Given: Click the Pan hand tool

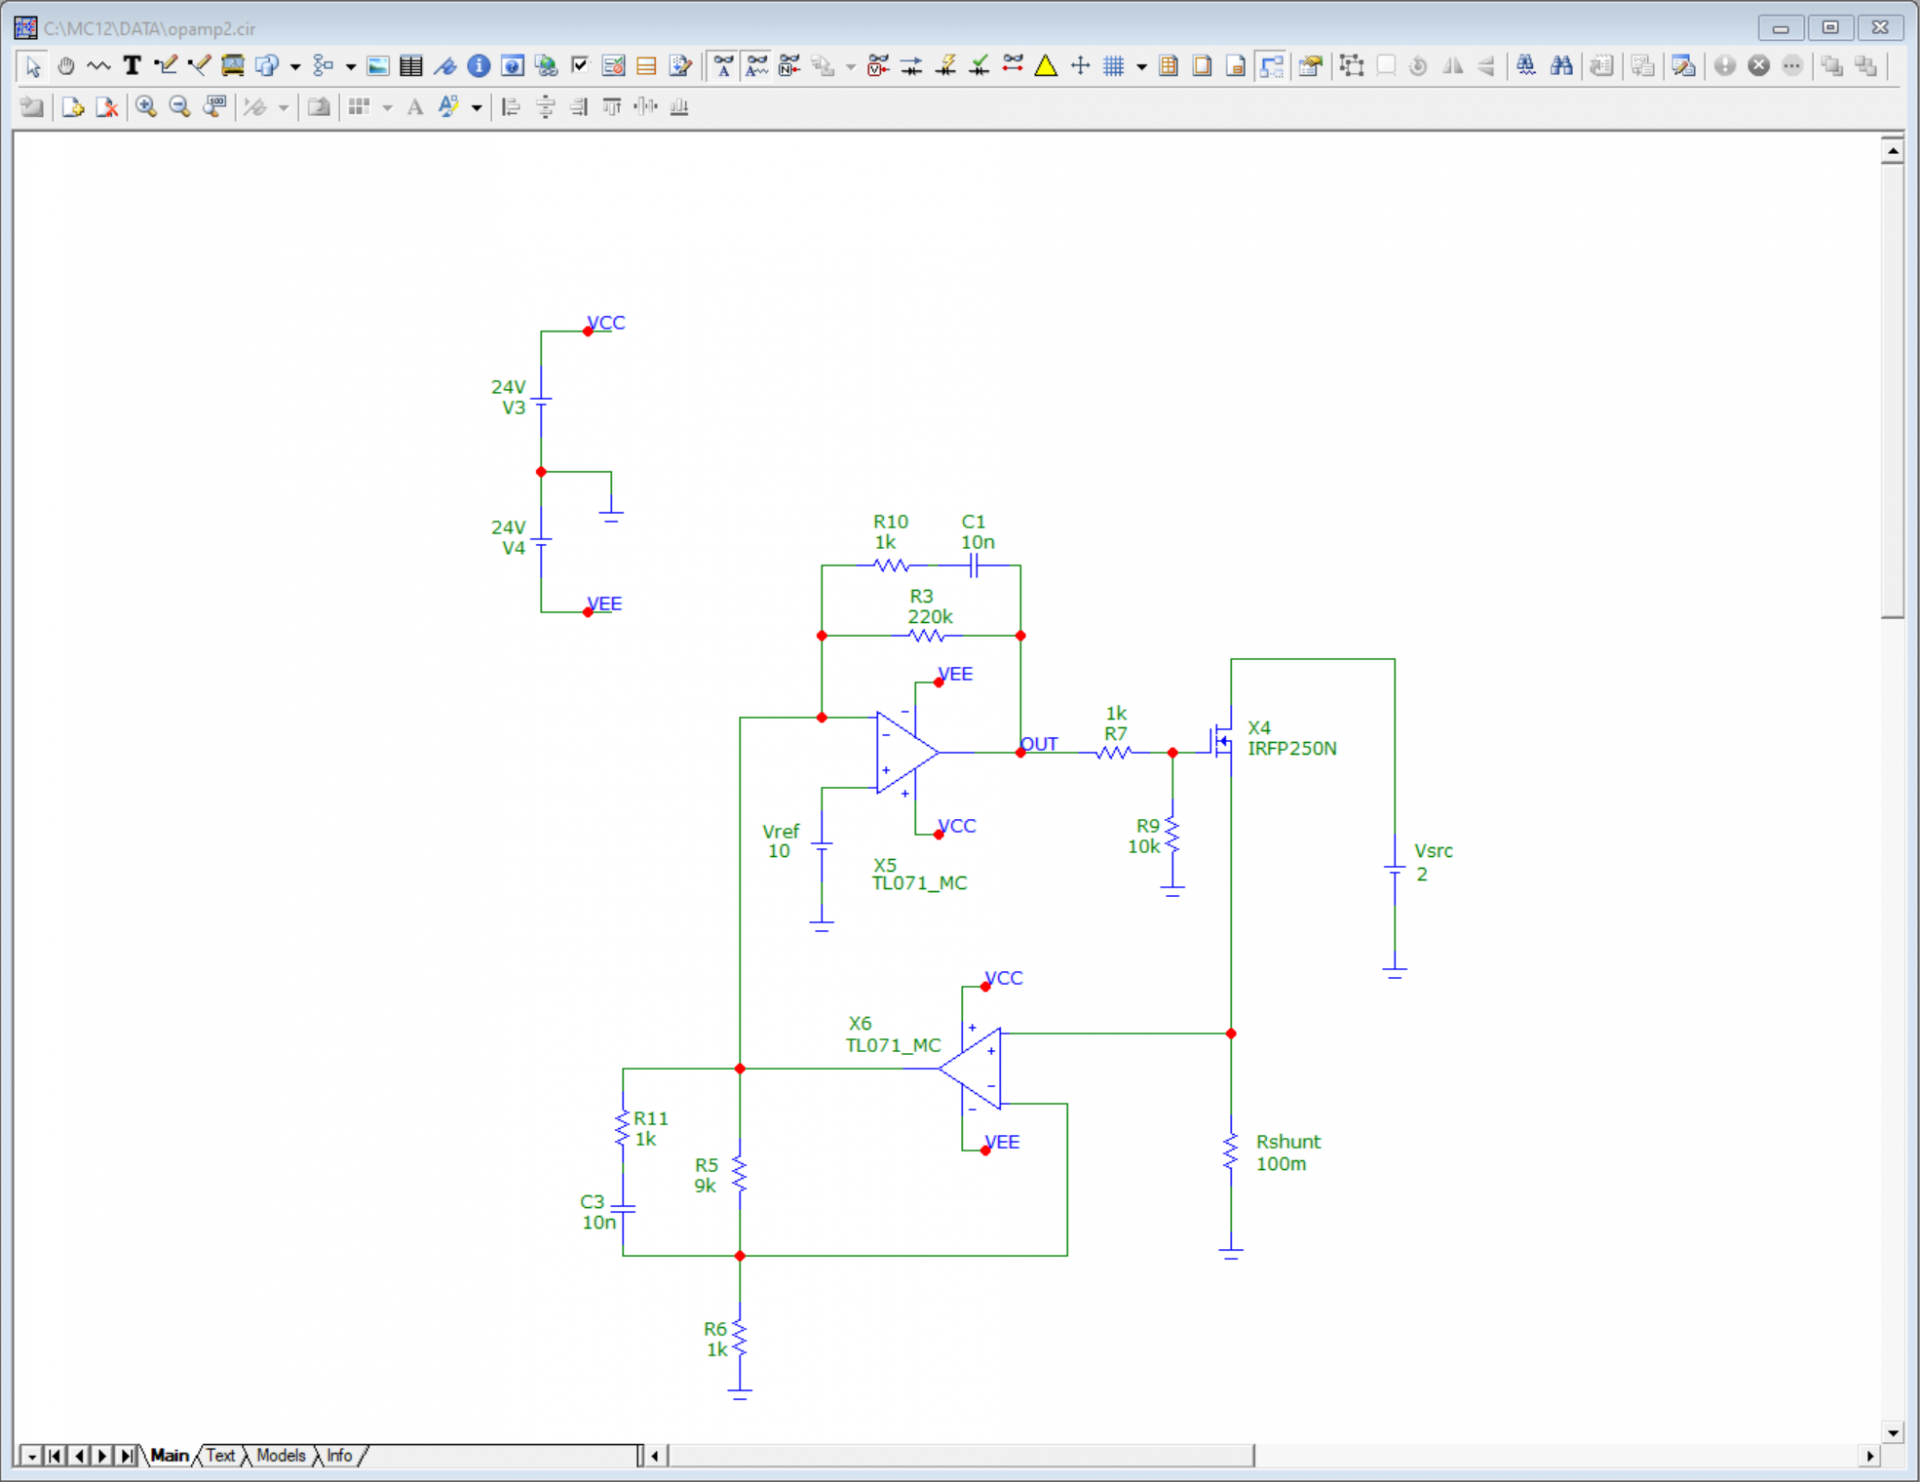Looking at the screenshot, I should (66, 66).
